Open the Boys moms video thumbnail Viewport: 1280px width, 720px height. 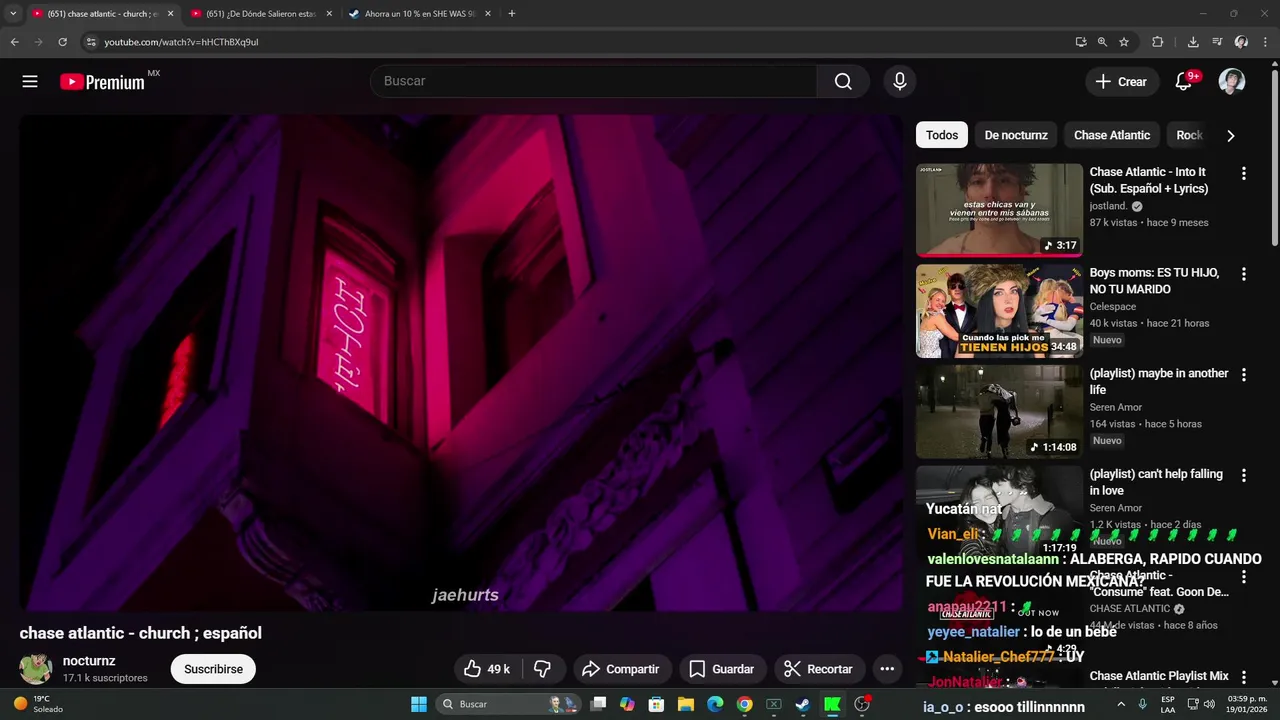pos(999,311)
